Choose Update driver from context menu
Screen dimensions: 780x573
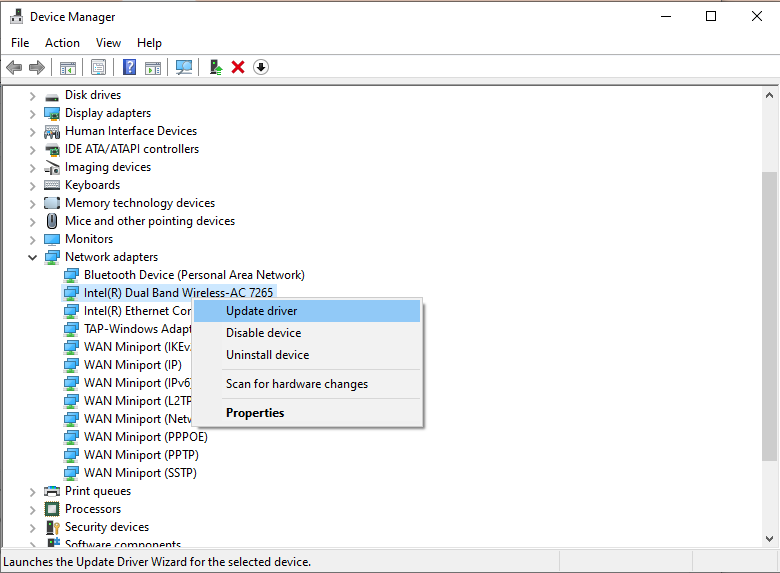click(x=307, y=311)
